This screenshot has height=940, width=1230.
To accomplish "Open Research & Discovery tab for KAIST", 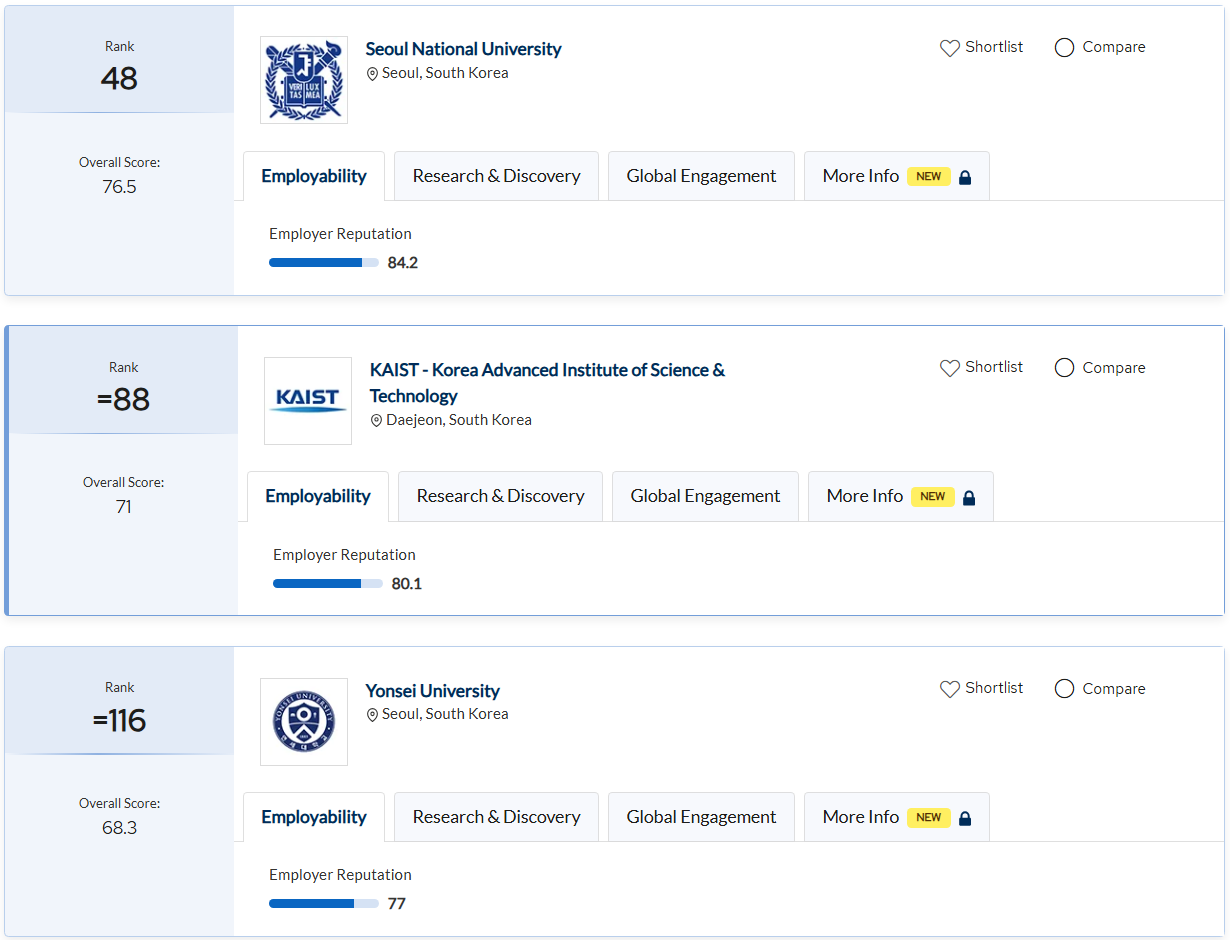I will coord(500,496).
